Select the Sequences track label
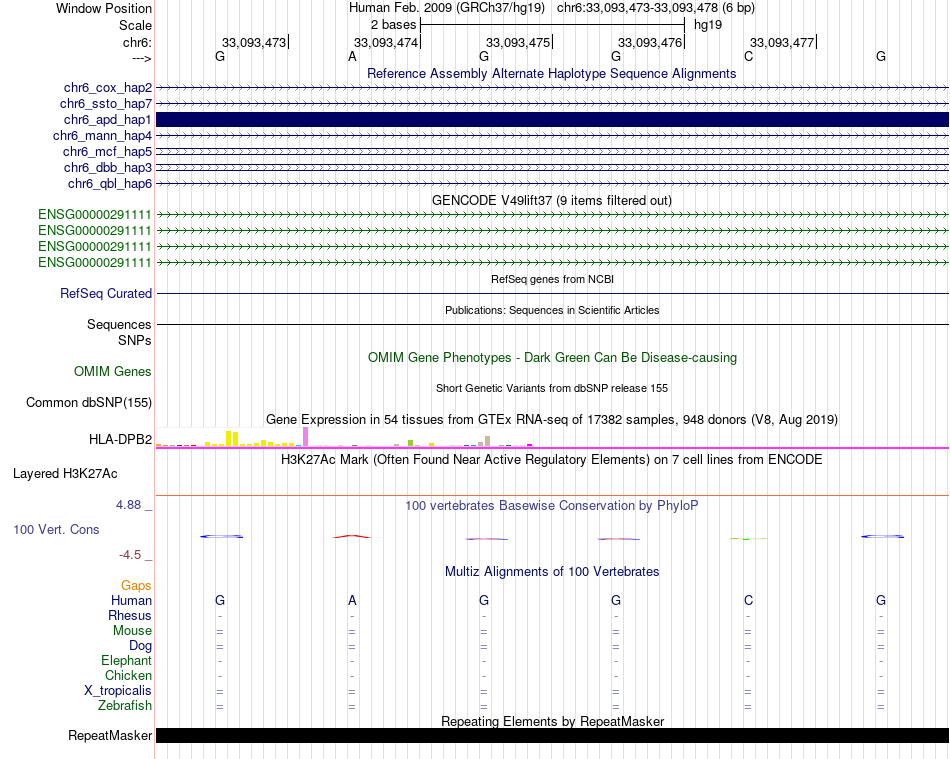Screen dimensions: 950x759 click(119, 325)
